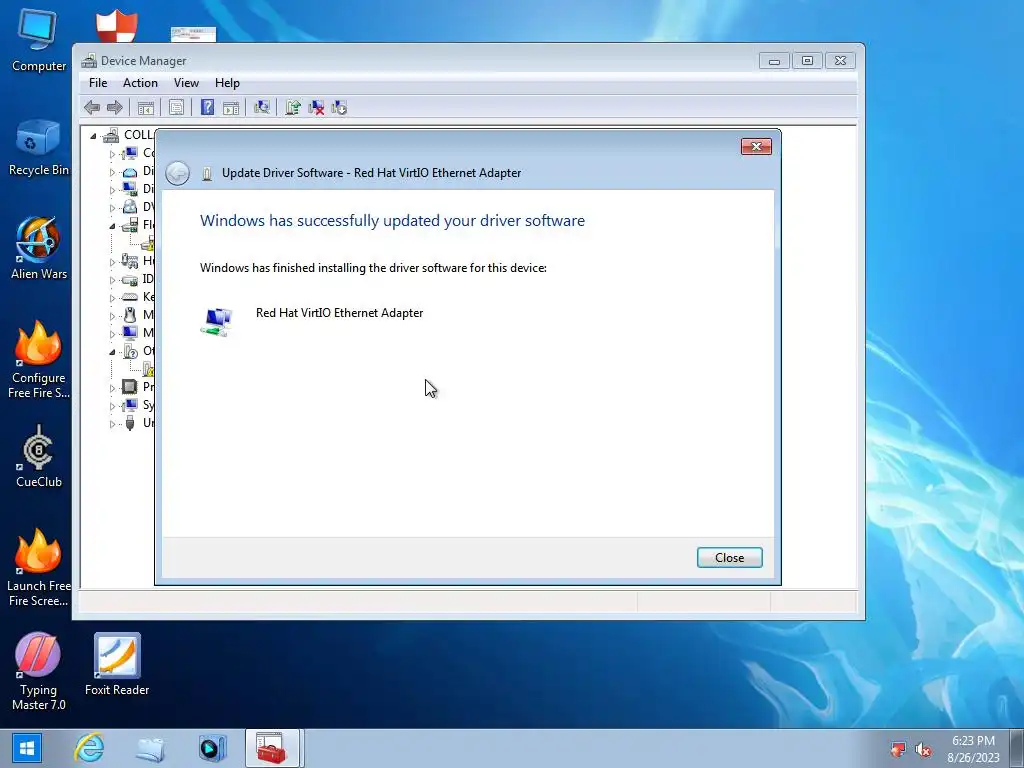Click the round back arrow in the update dialog
The width and height of the screenshot is (1024, 768).
[x=177, y=173]
